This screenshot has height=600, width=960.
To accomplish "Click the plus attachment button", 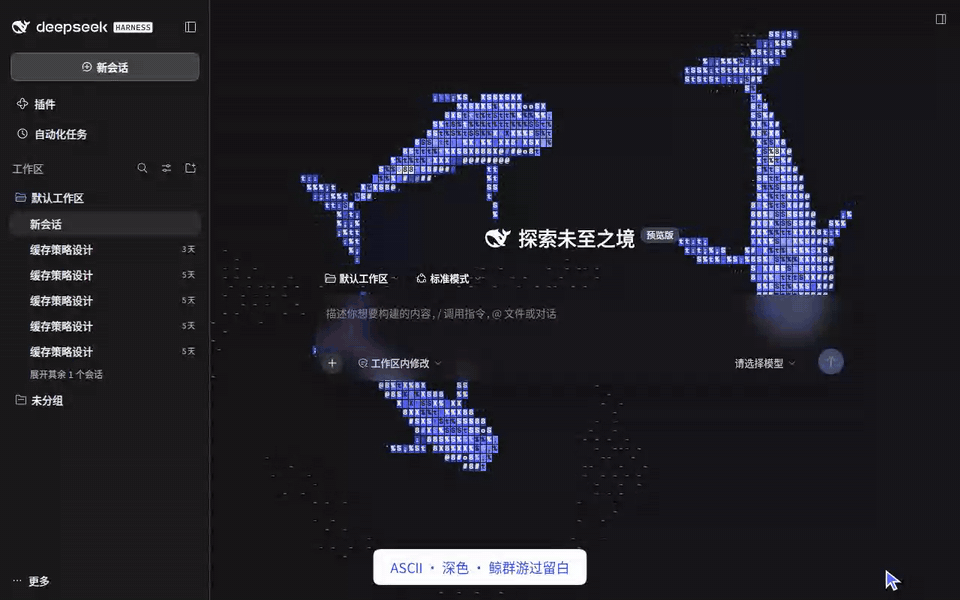I will (x=332, y=363).
